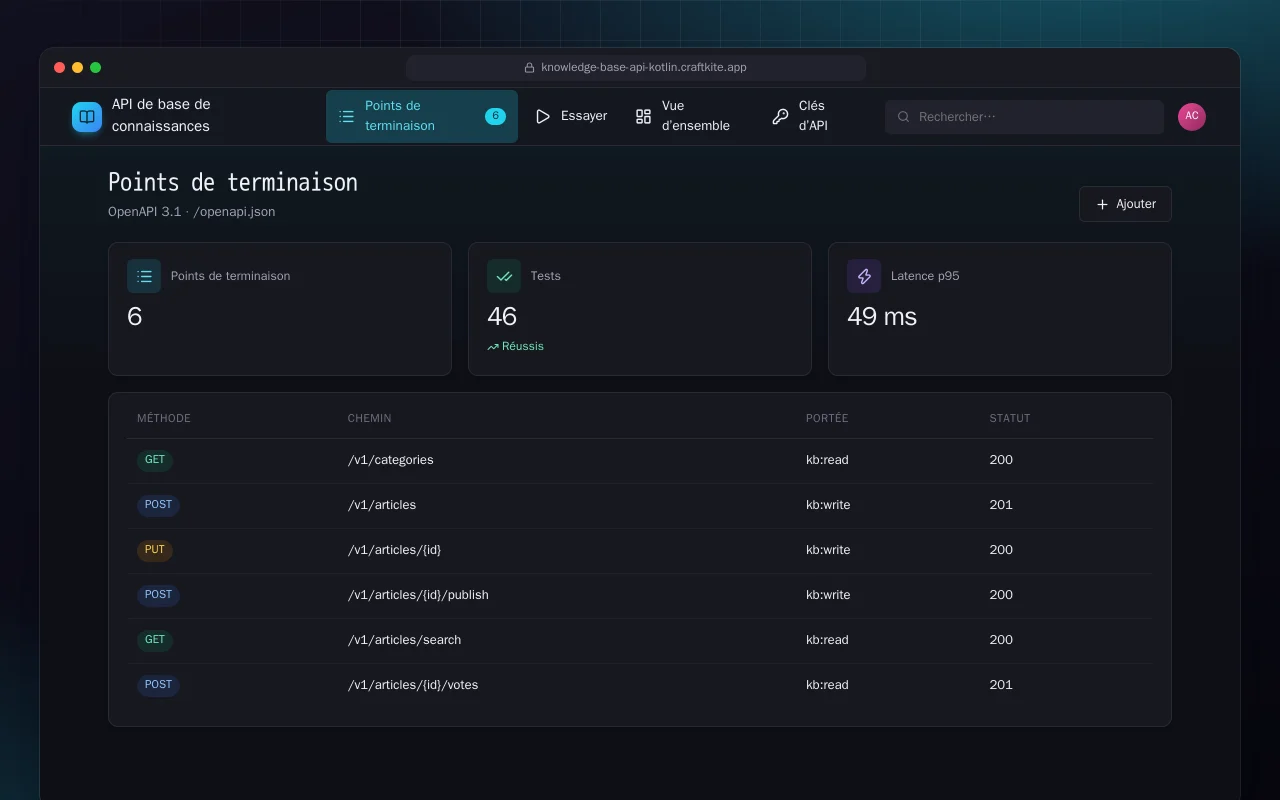The image size is (1280, 800).
Task: Click the double-check Tests card icon
Action: [504, 276]
